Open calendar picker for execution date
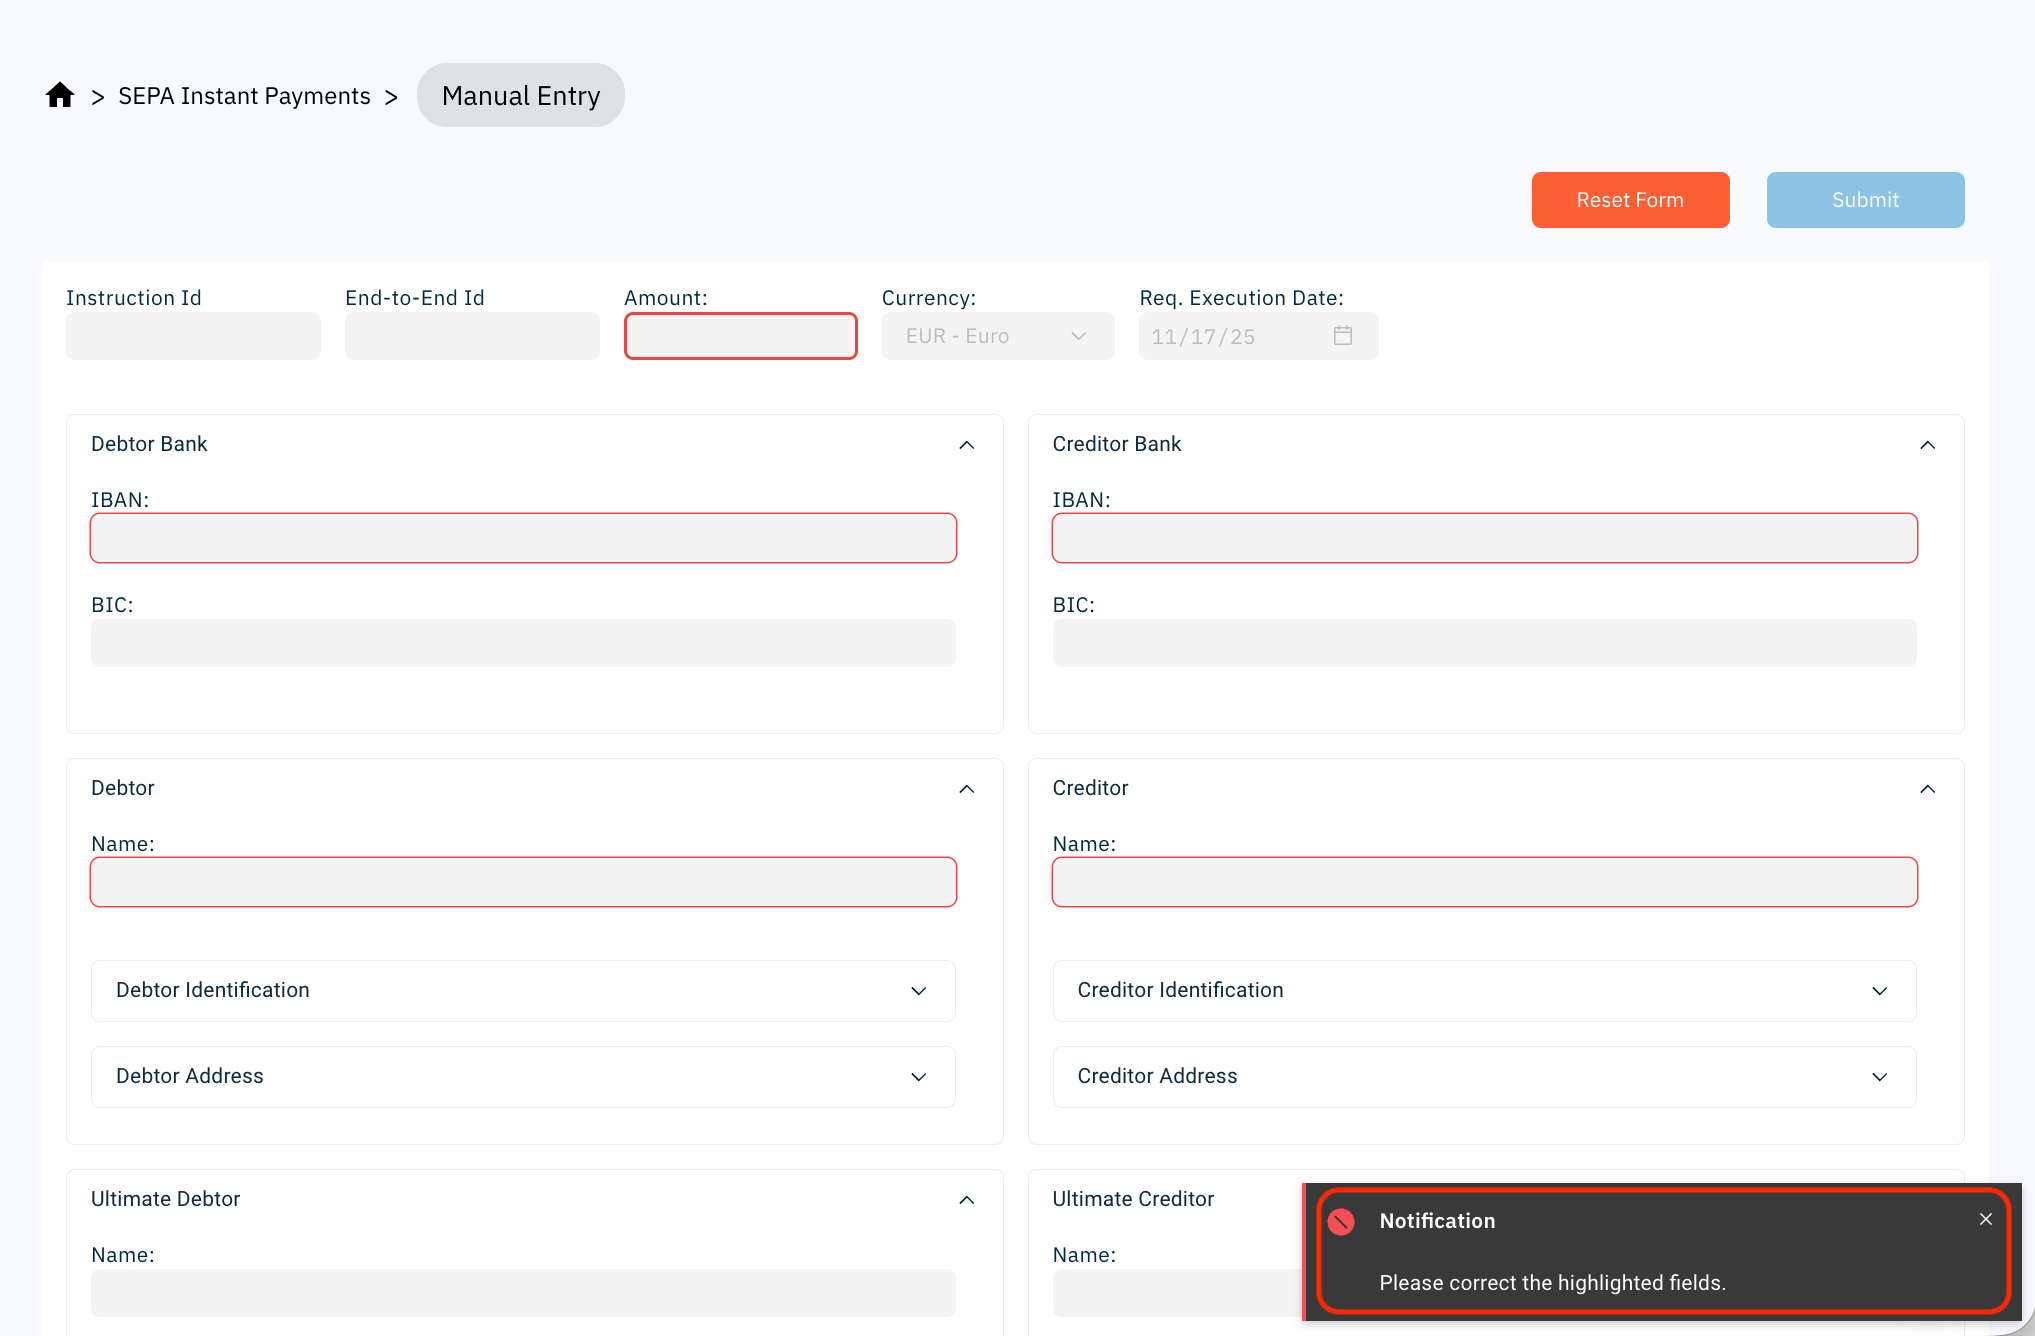2035x1336 pixels. [x=1342, y=336]
